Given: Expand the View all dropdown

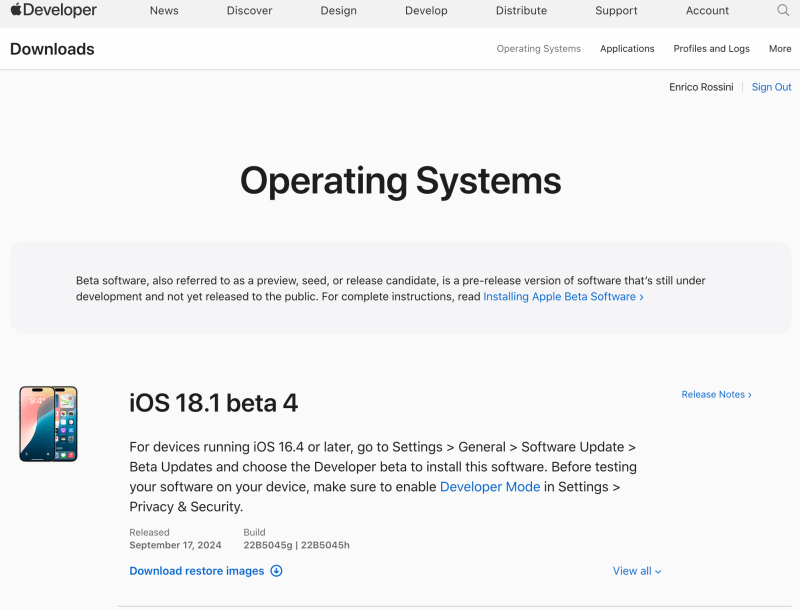Looking at the screenshot, I should click(637, 571).
